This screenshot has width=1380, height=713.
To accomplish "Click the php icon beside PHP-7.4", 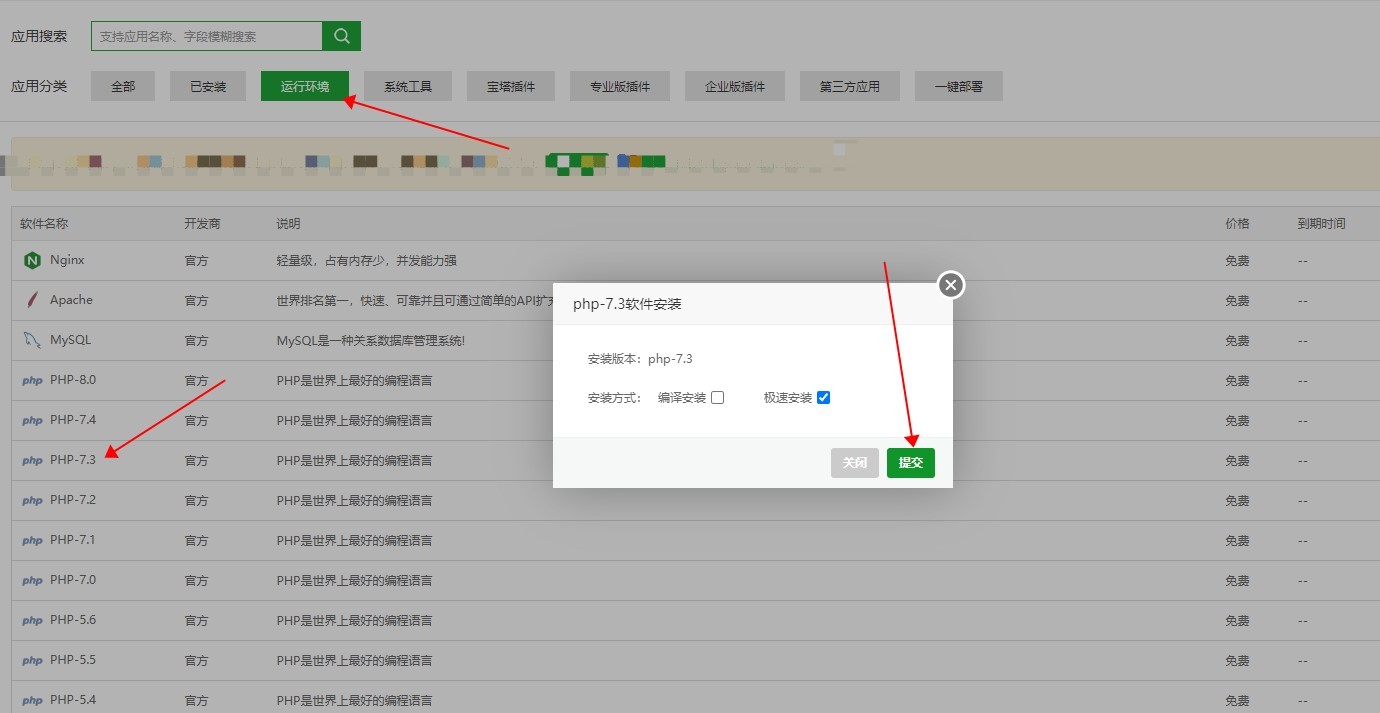I will tap(32, 421).
